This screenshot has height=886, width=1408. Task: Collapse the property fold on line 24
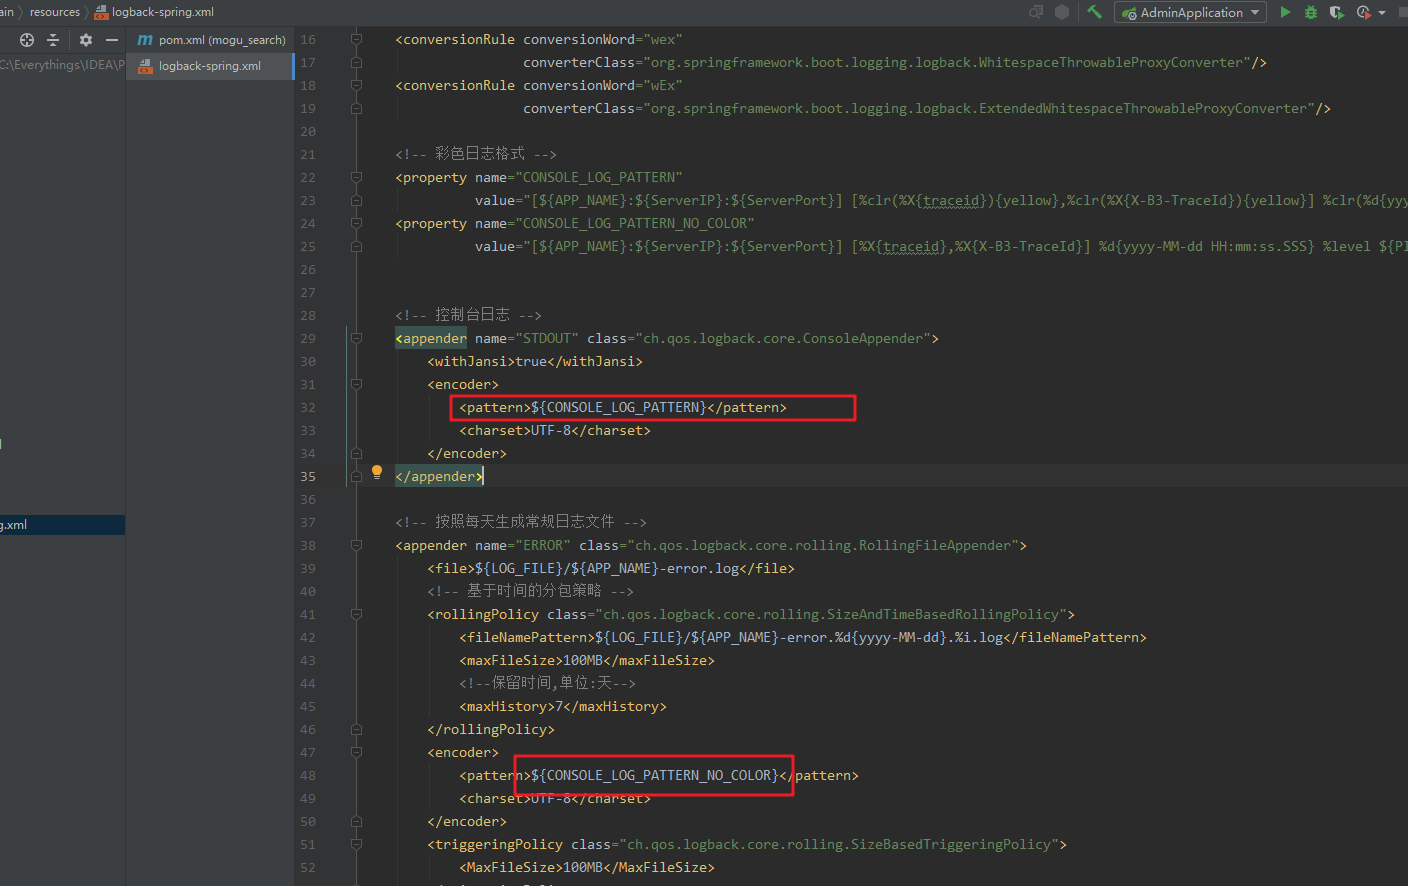coord(356,223)
